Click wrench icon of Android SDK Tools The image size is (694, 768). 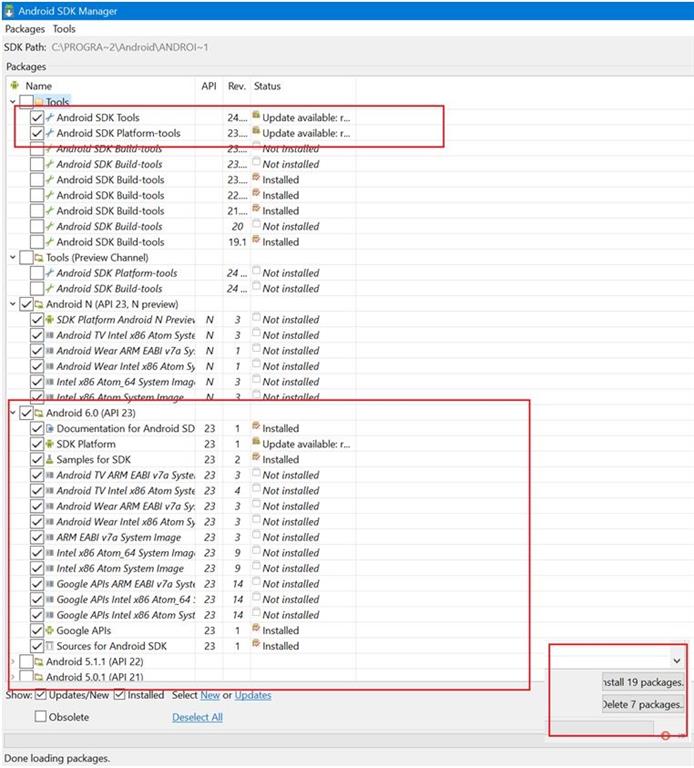click(x=49, y=117)
